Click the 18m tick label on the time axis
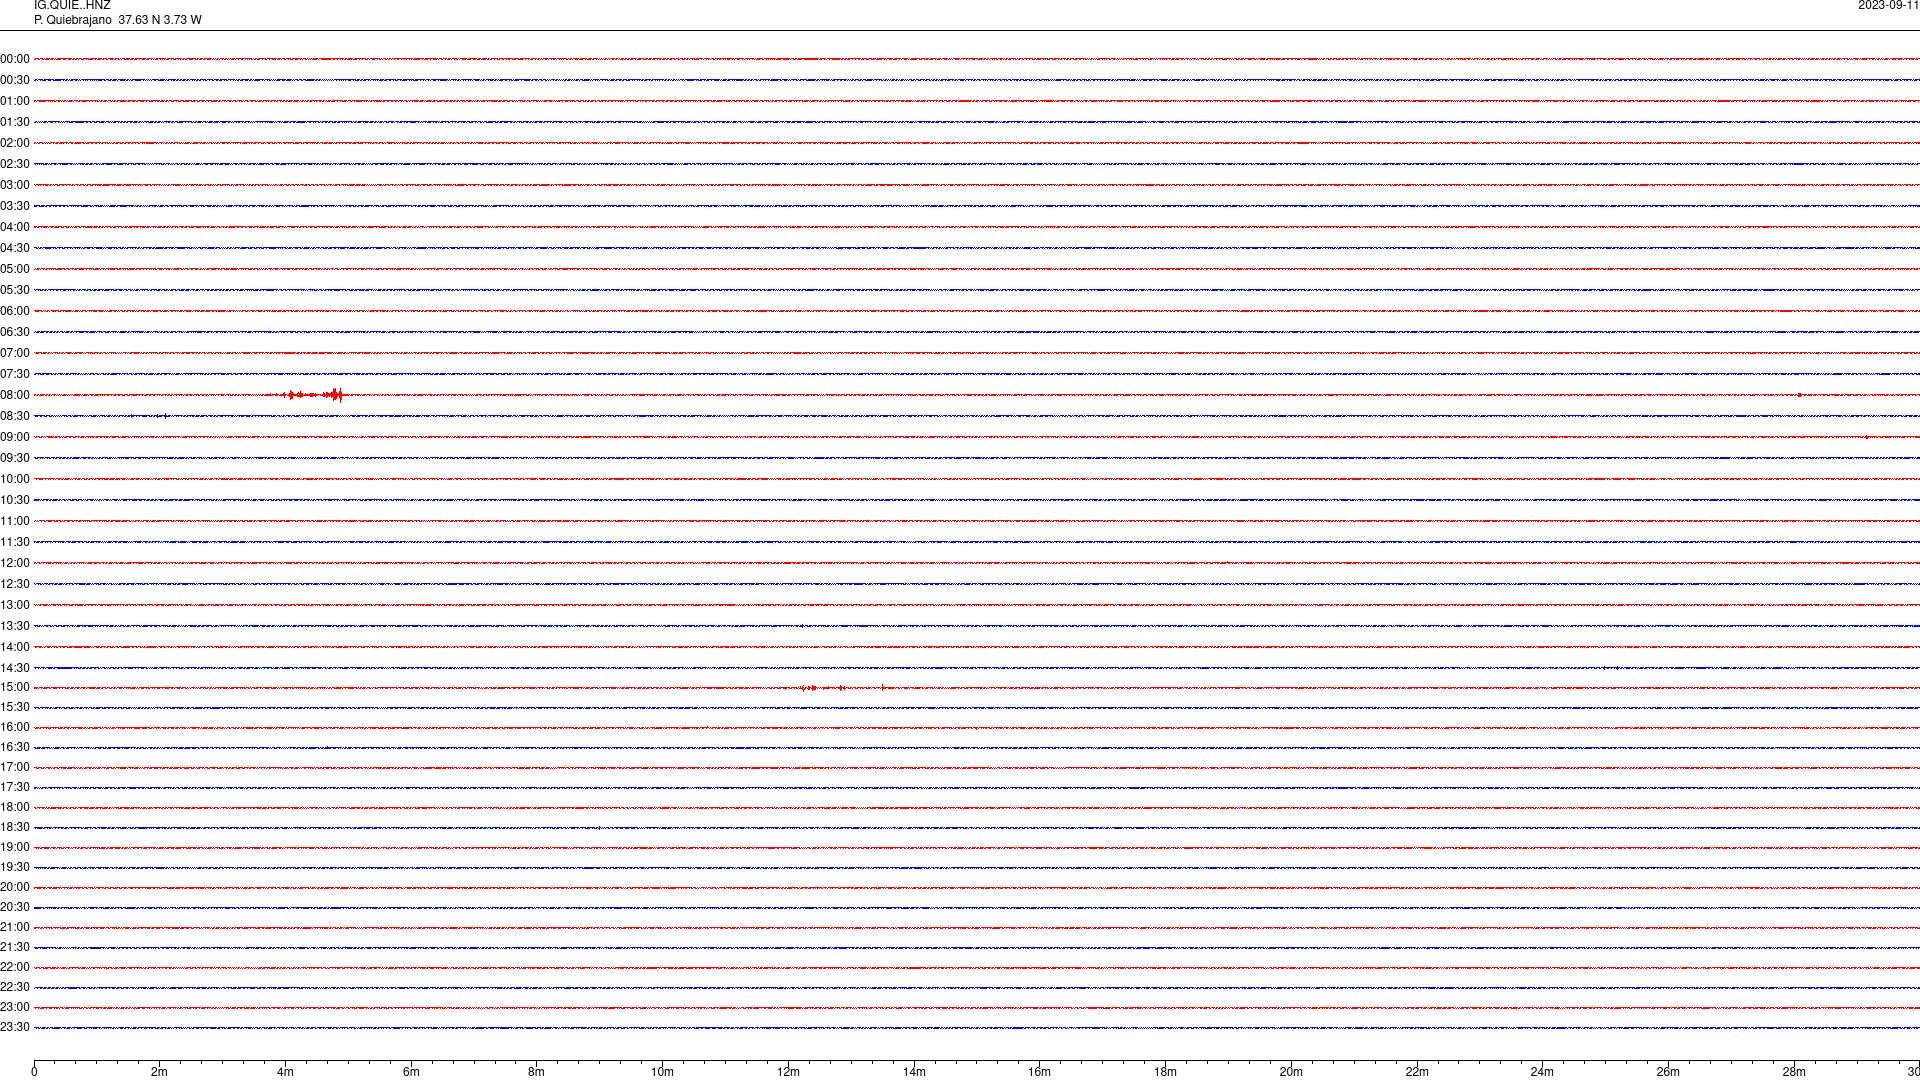The height and width of the screenshot is (1080, 1920). (x=1165, y=1072)
